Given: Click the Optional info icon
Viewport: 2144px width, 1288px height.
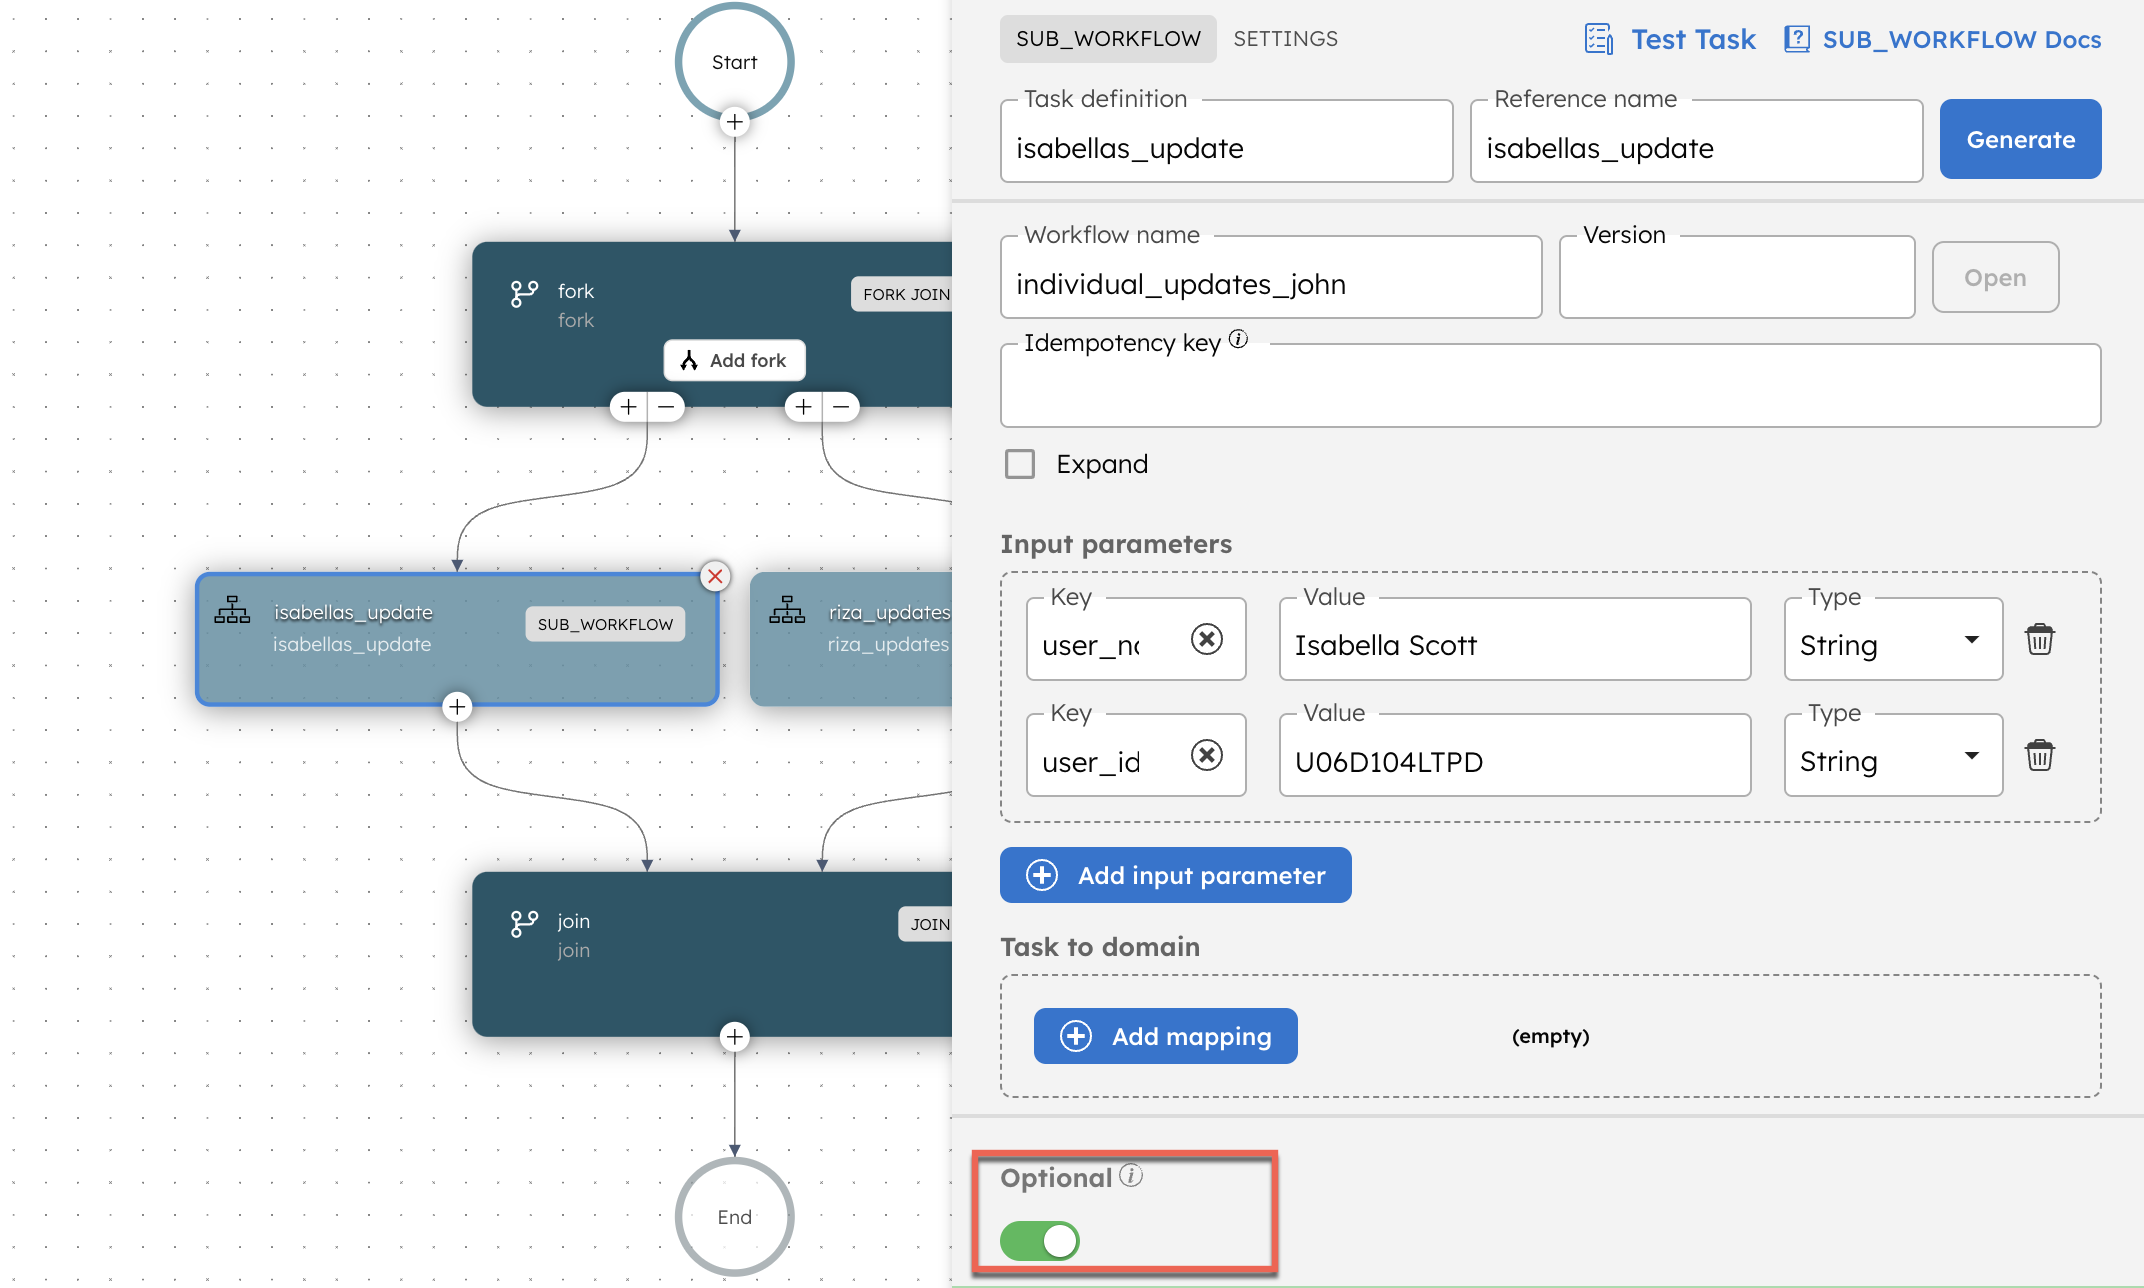Looking at the screenshot, I should click(x=1131, y=1175).
